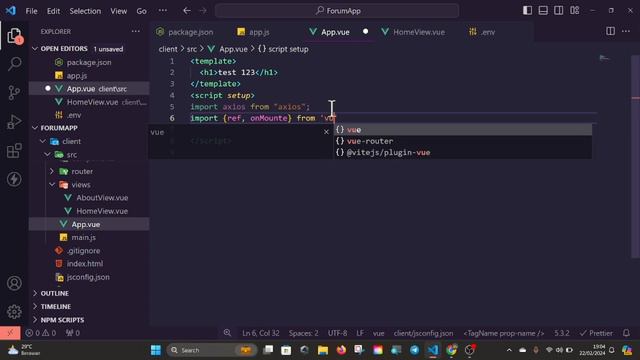Open AboutView.vue in the file tree
The width and height of the screenshot is (640, 360).
point(102,198)
